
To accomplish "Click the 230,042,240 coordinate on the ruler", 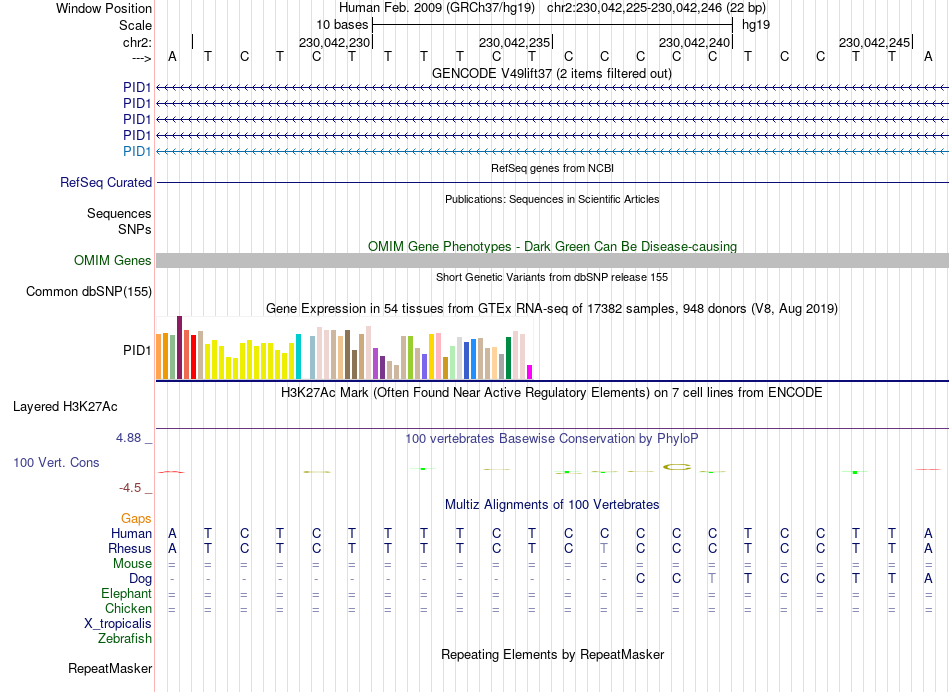I will tap(694, 42).
